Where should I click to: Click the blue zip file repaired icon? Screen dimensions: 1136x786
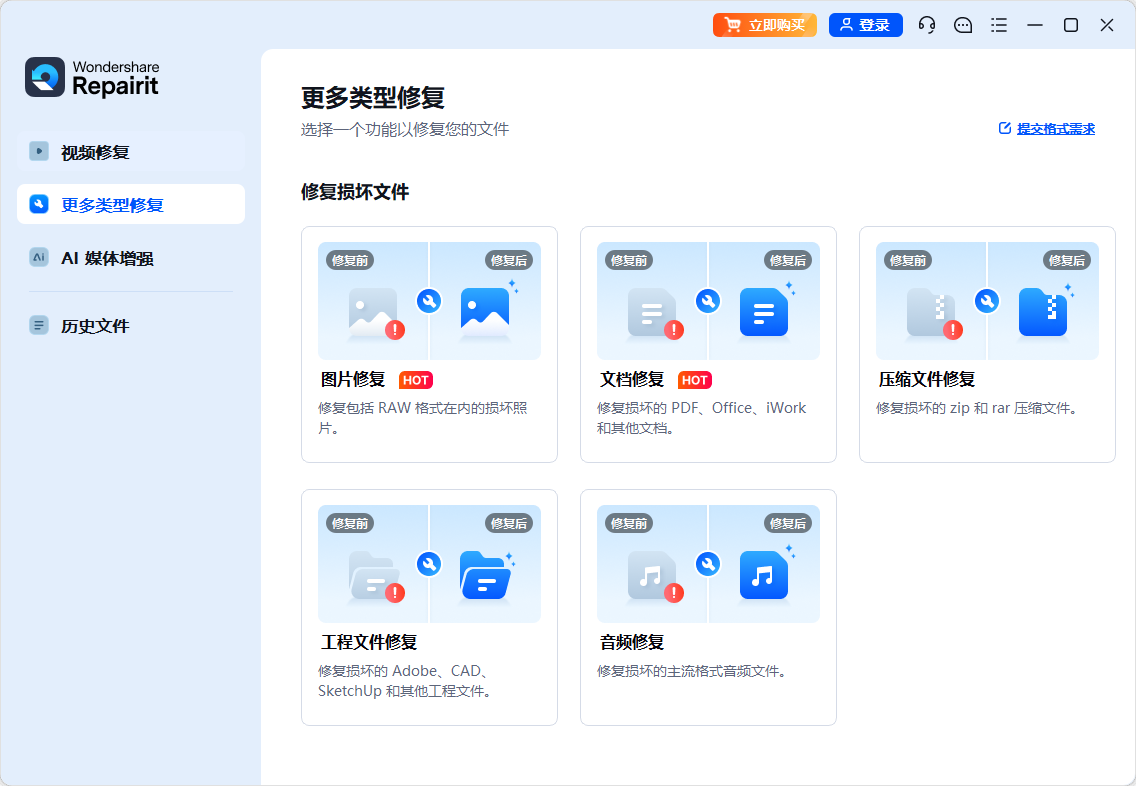coord(1042,312)
